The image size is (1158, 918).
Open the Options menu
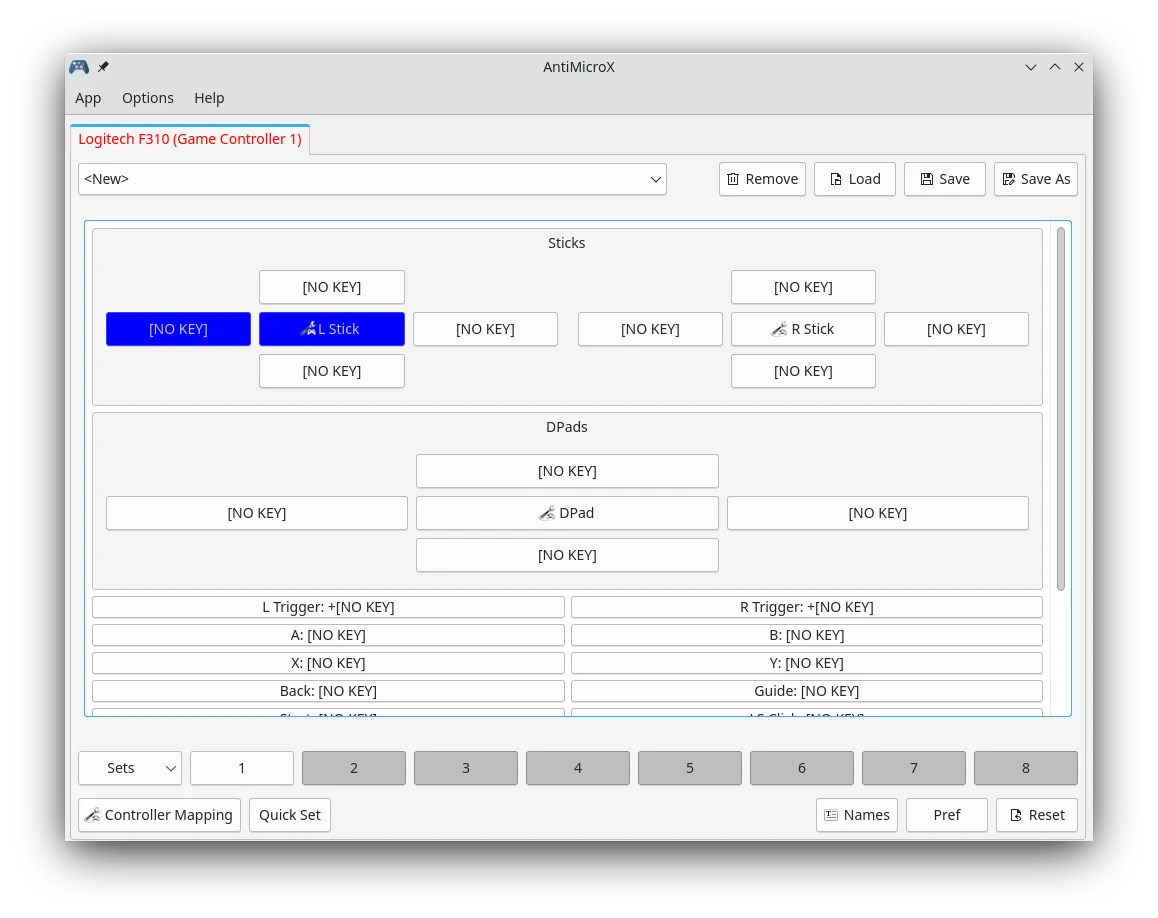tap(148, 98)
